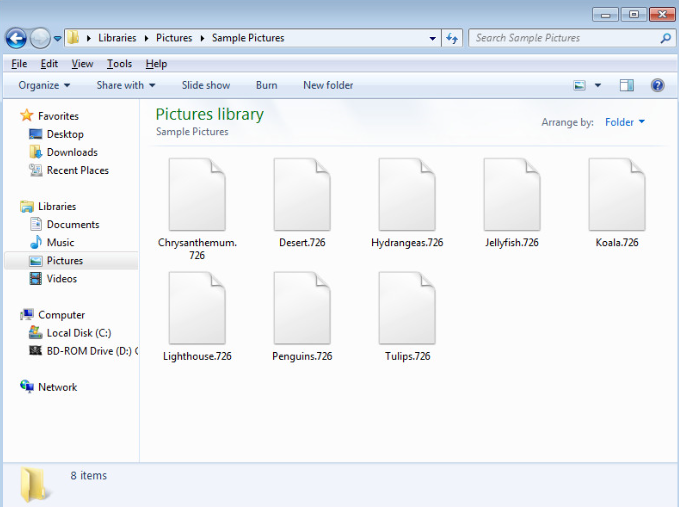Open the Tools menu
Viewport: 679px width, 507px height.
click(x=119, y=64)
